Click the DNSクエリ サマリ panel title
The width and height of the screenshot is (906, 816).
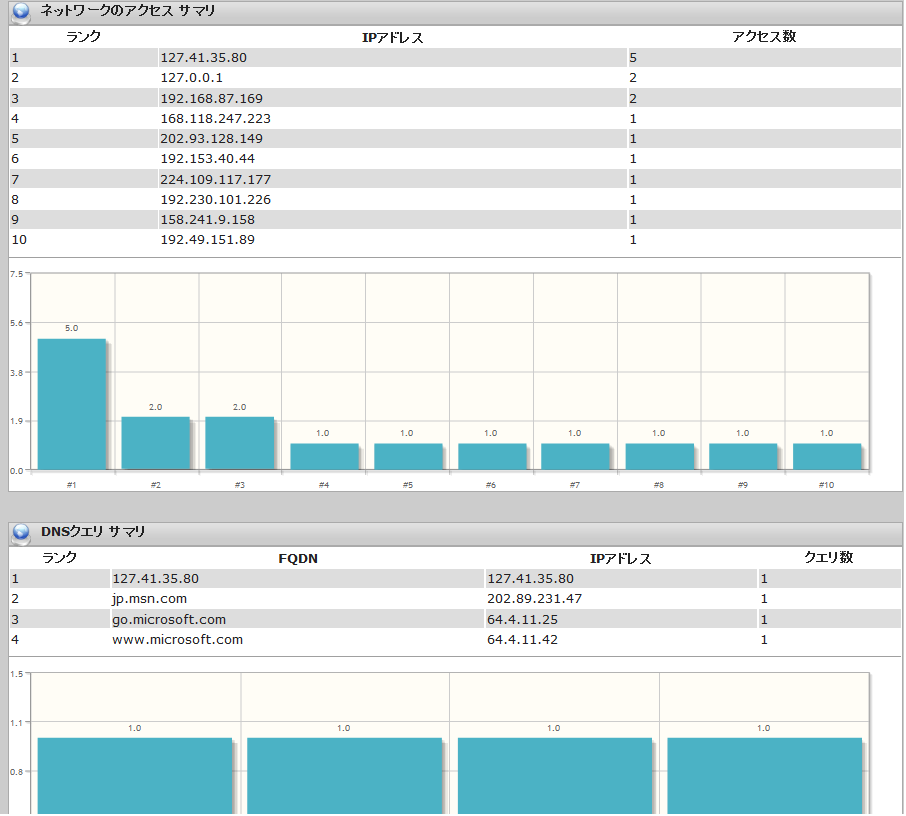click(x=92, y=532)
